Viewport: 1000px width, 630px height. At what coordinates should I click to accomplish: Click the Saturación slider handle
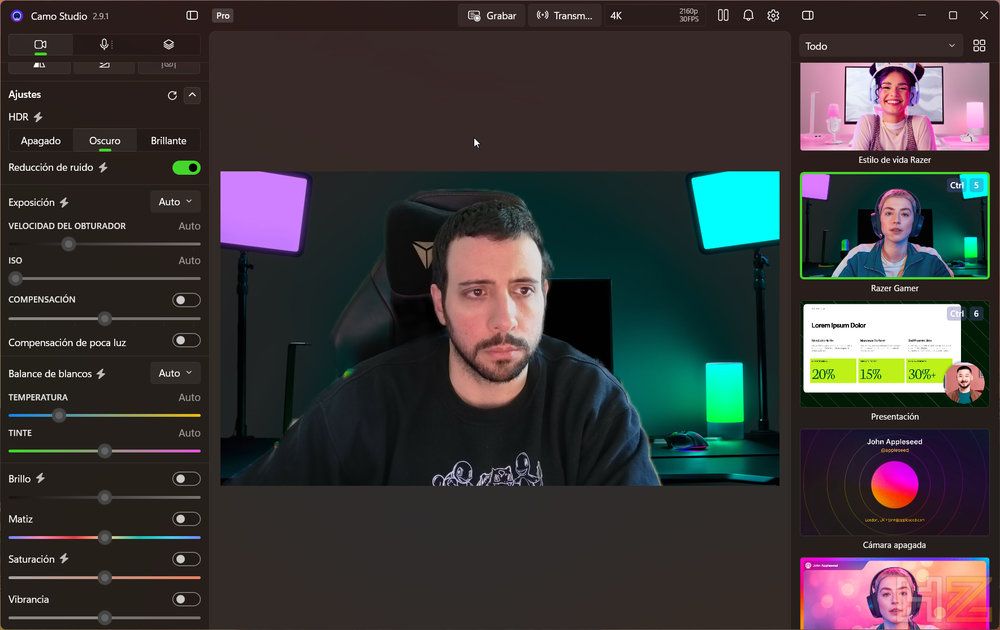105,578
